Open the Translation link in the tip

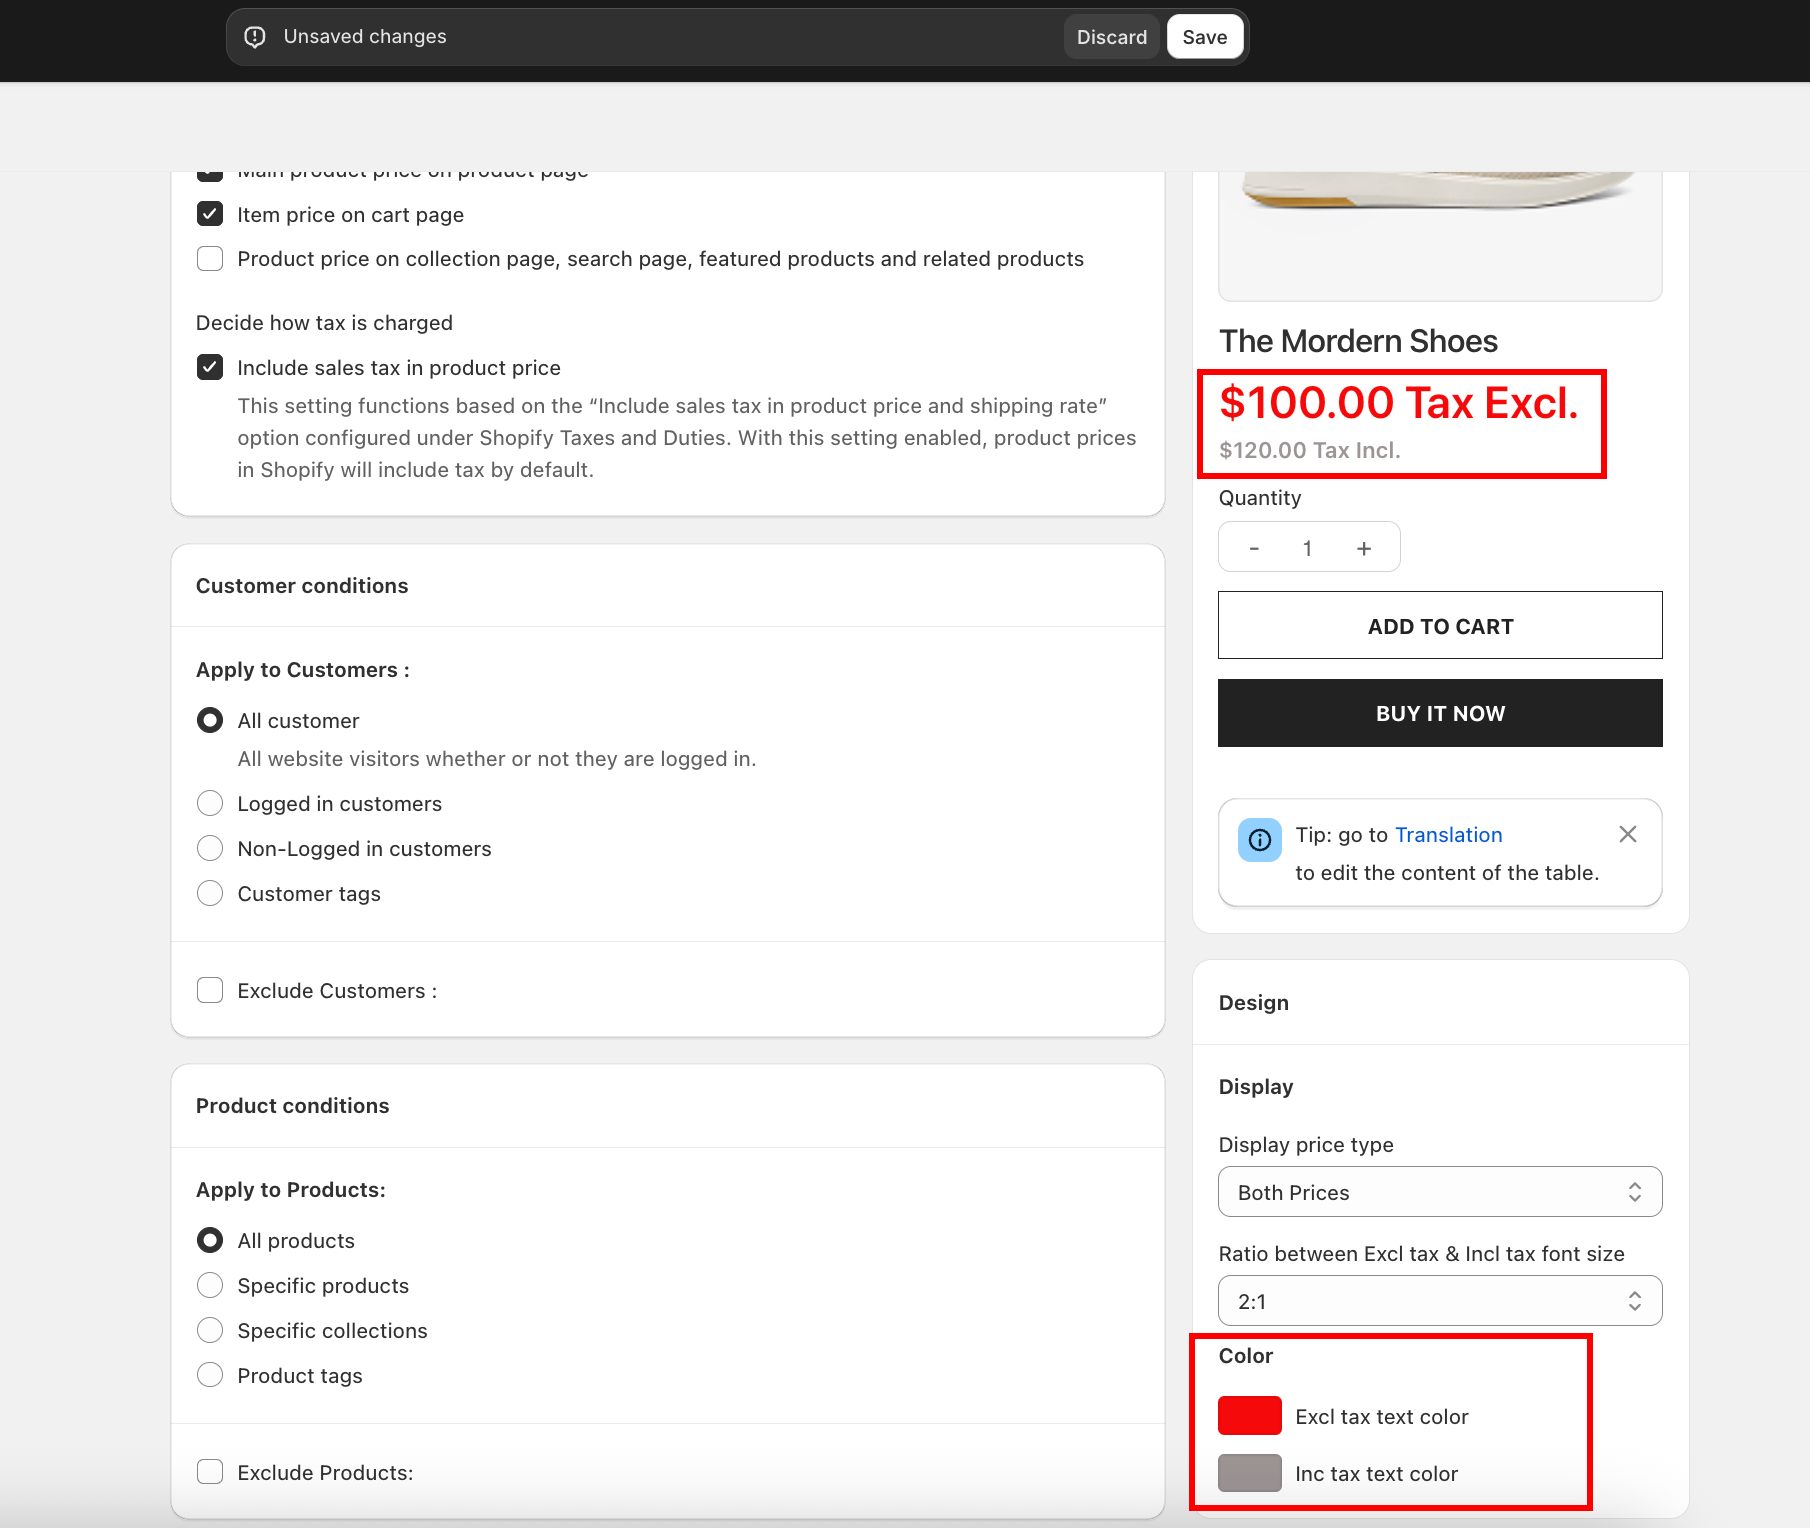[1448, 835]
